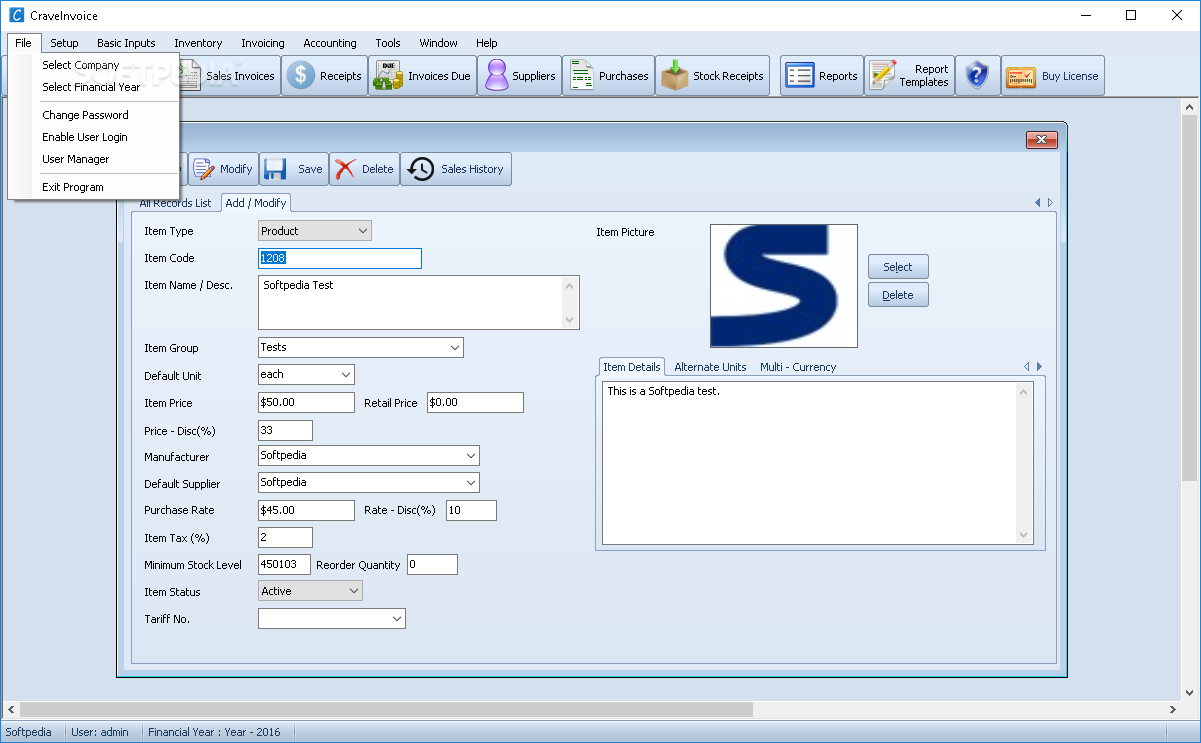
Task: Open the Basic Inputs menu
Action: coord(126,43)
